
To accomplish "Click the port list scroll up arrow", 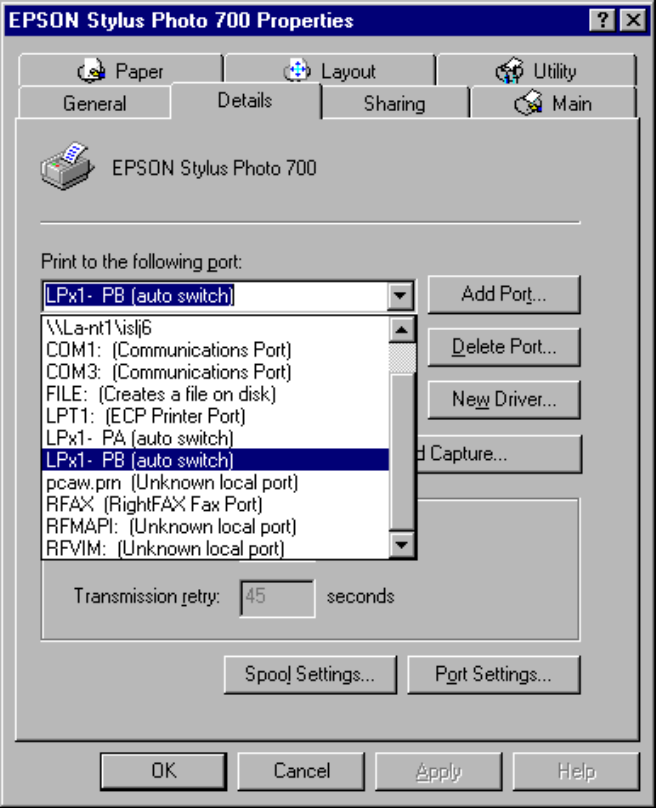I will point(402,330).
